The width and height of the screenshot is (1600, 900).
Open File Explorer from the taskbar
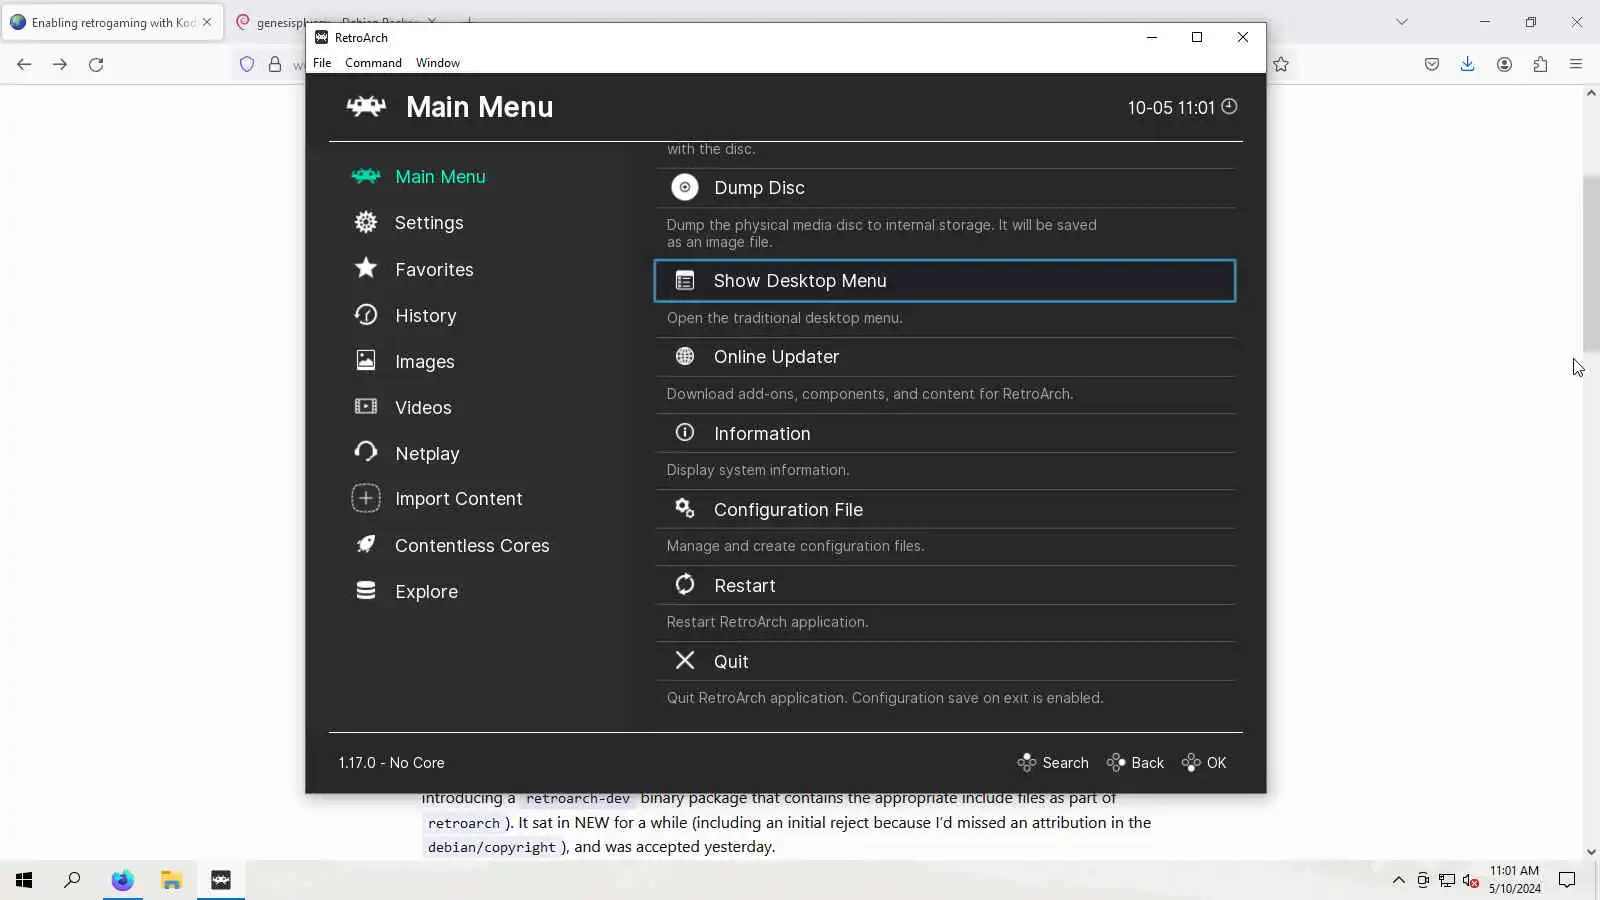point(171,880)
